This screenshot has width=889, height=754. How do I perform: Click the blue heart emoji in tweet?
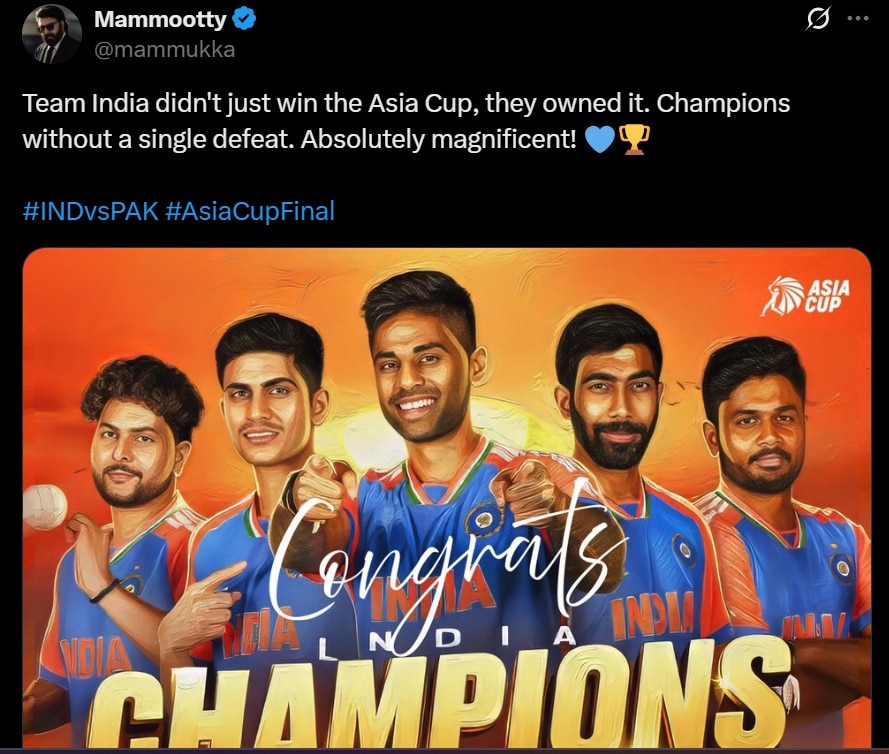pyautogui.click(x=599, y=139)
